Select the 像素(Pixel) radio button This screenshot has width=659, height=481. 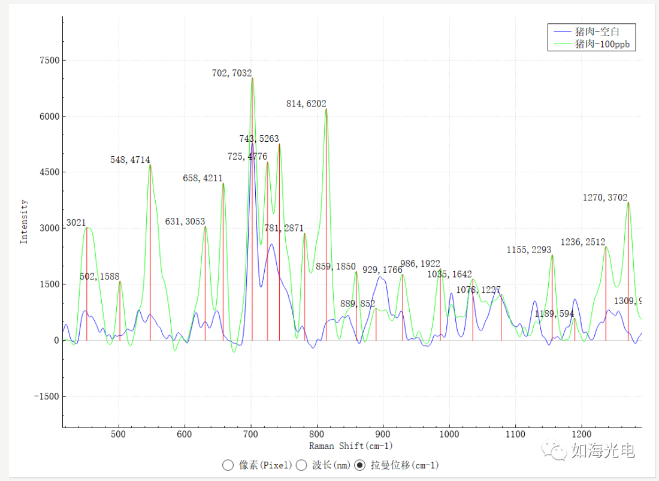pyautogui.click(x=229, y=465)
